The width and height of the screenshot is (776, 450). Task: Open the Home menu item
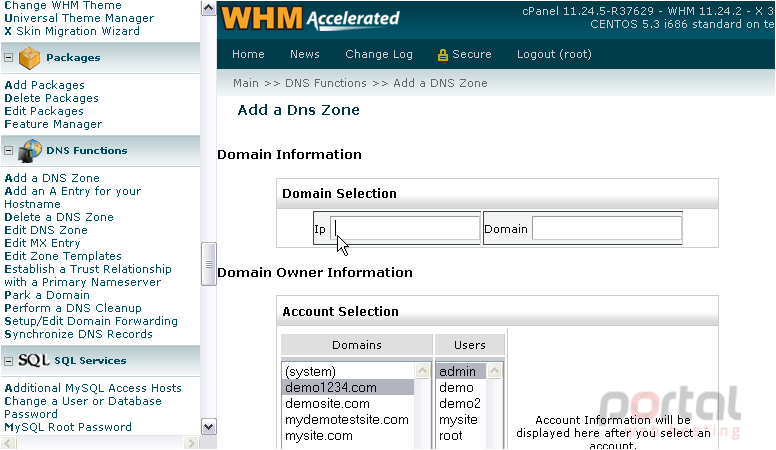point(248,54)
